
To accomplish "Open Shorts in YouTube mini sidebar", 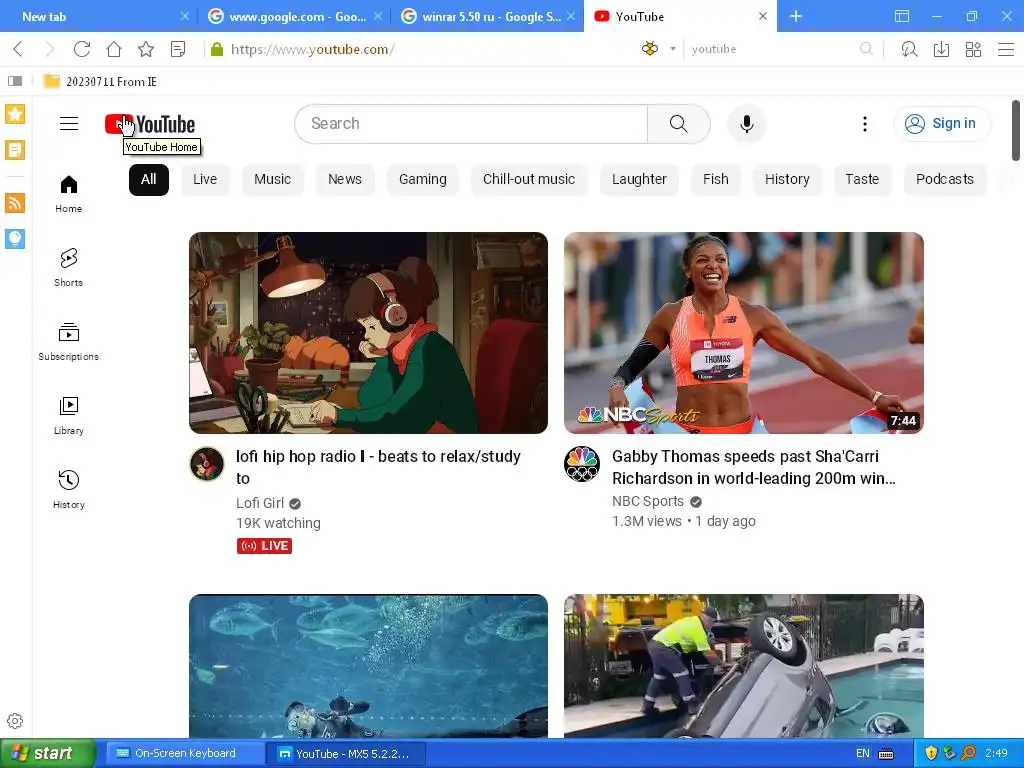I will (69, 268).
